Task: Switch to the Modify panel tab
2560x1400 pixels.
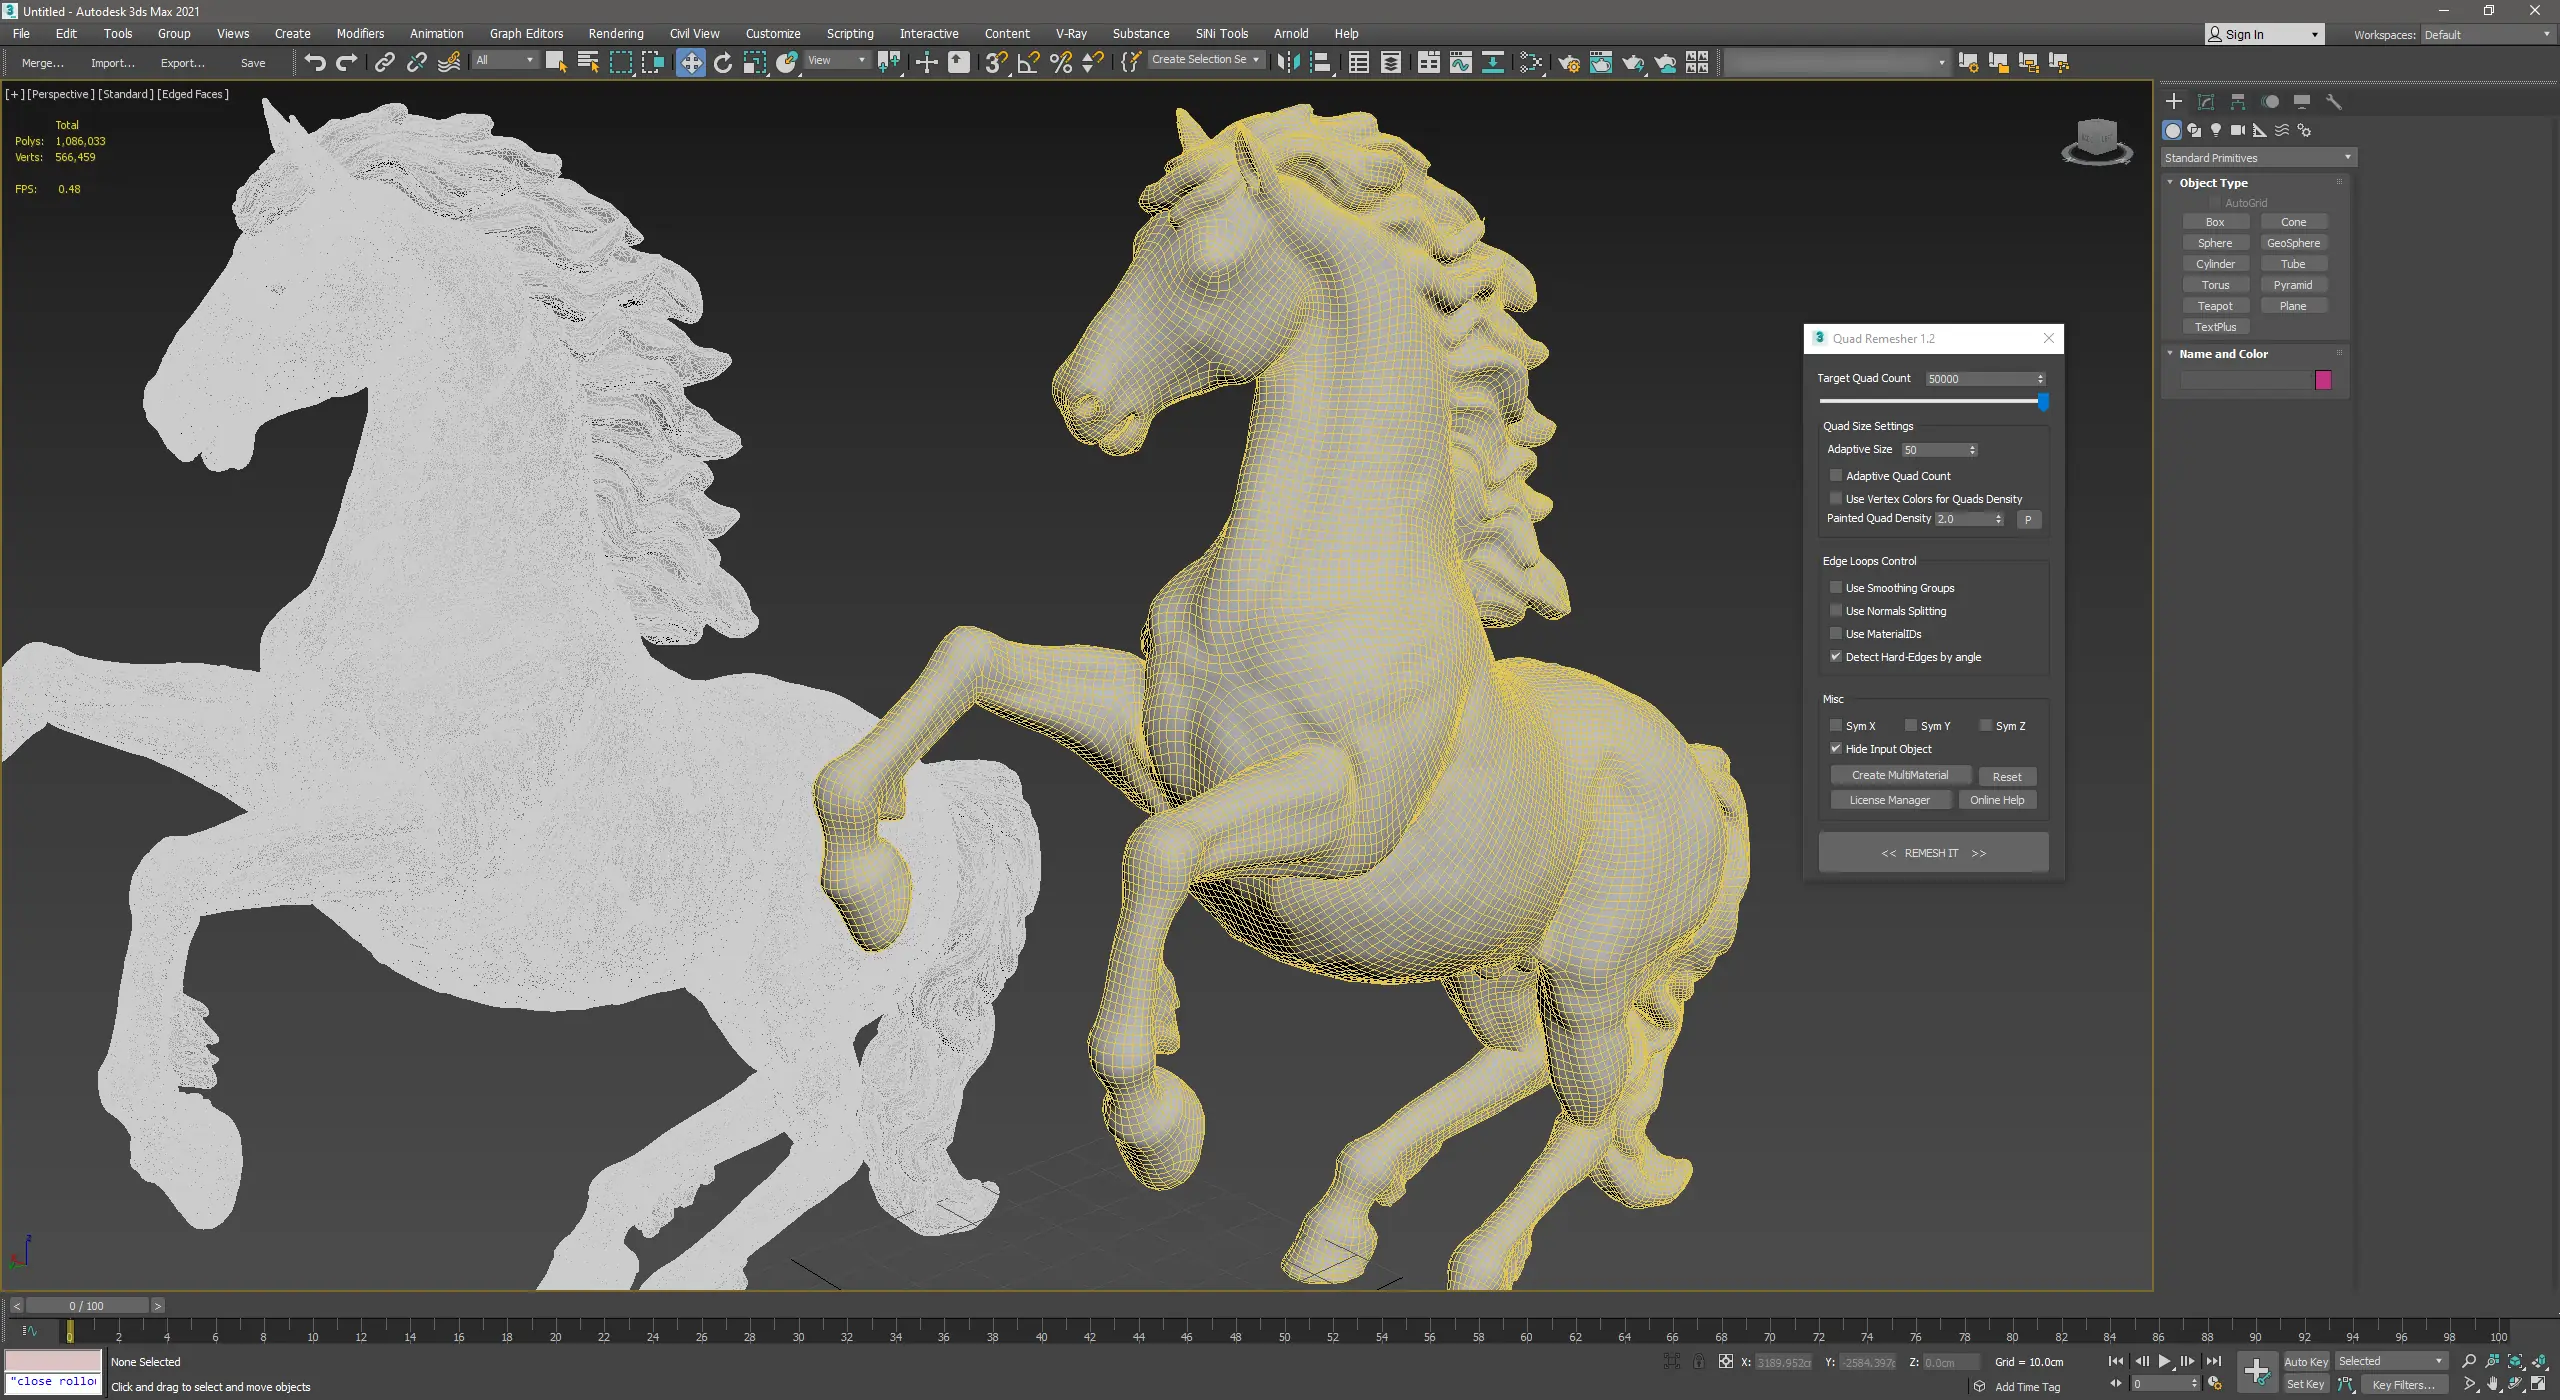Action: 2206,101
